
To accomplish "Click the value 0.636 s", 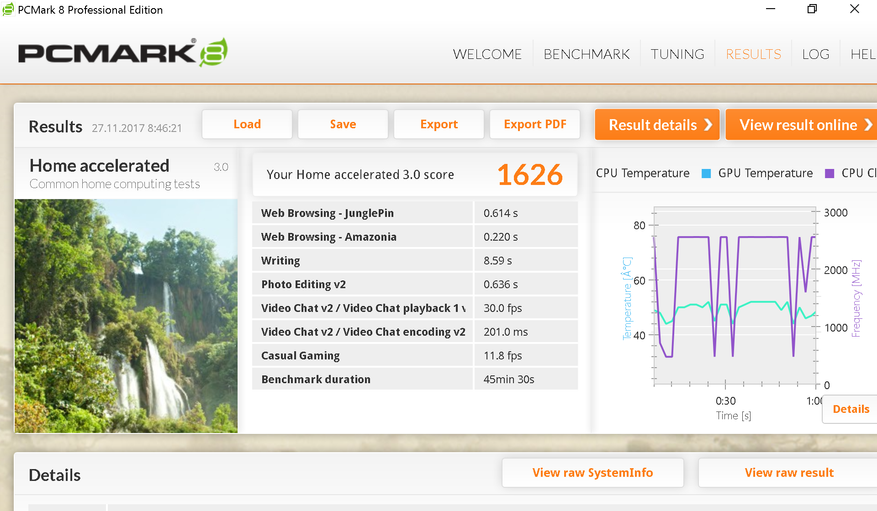I will pos(501,285).
